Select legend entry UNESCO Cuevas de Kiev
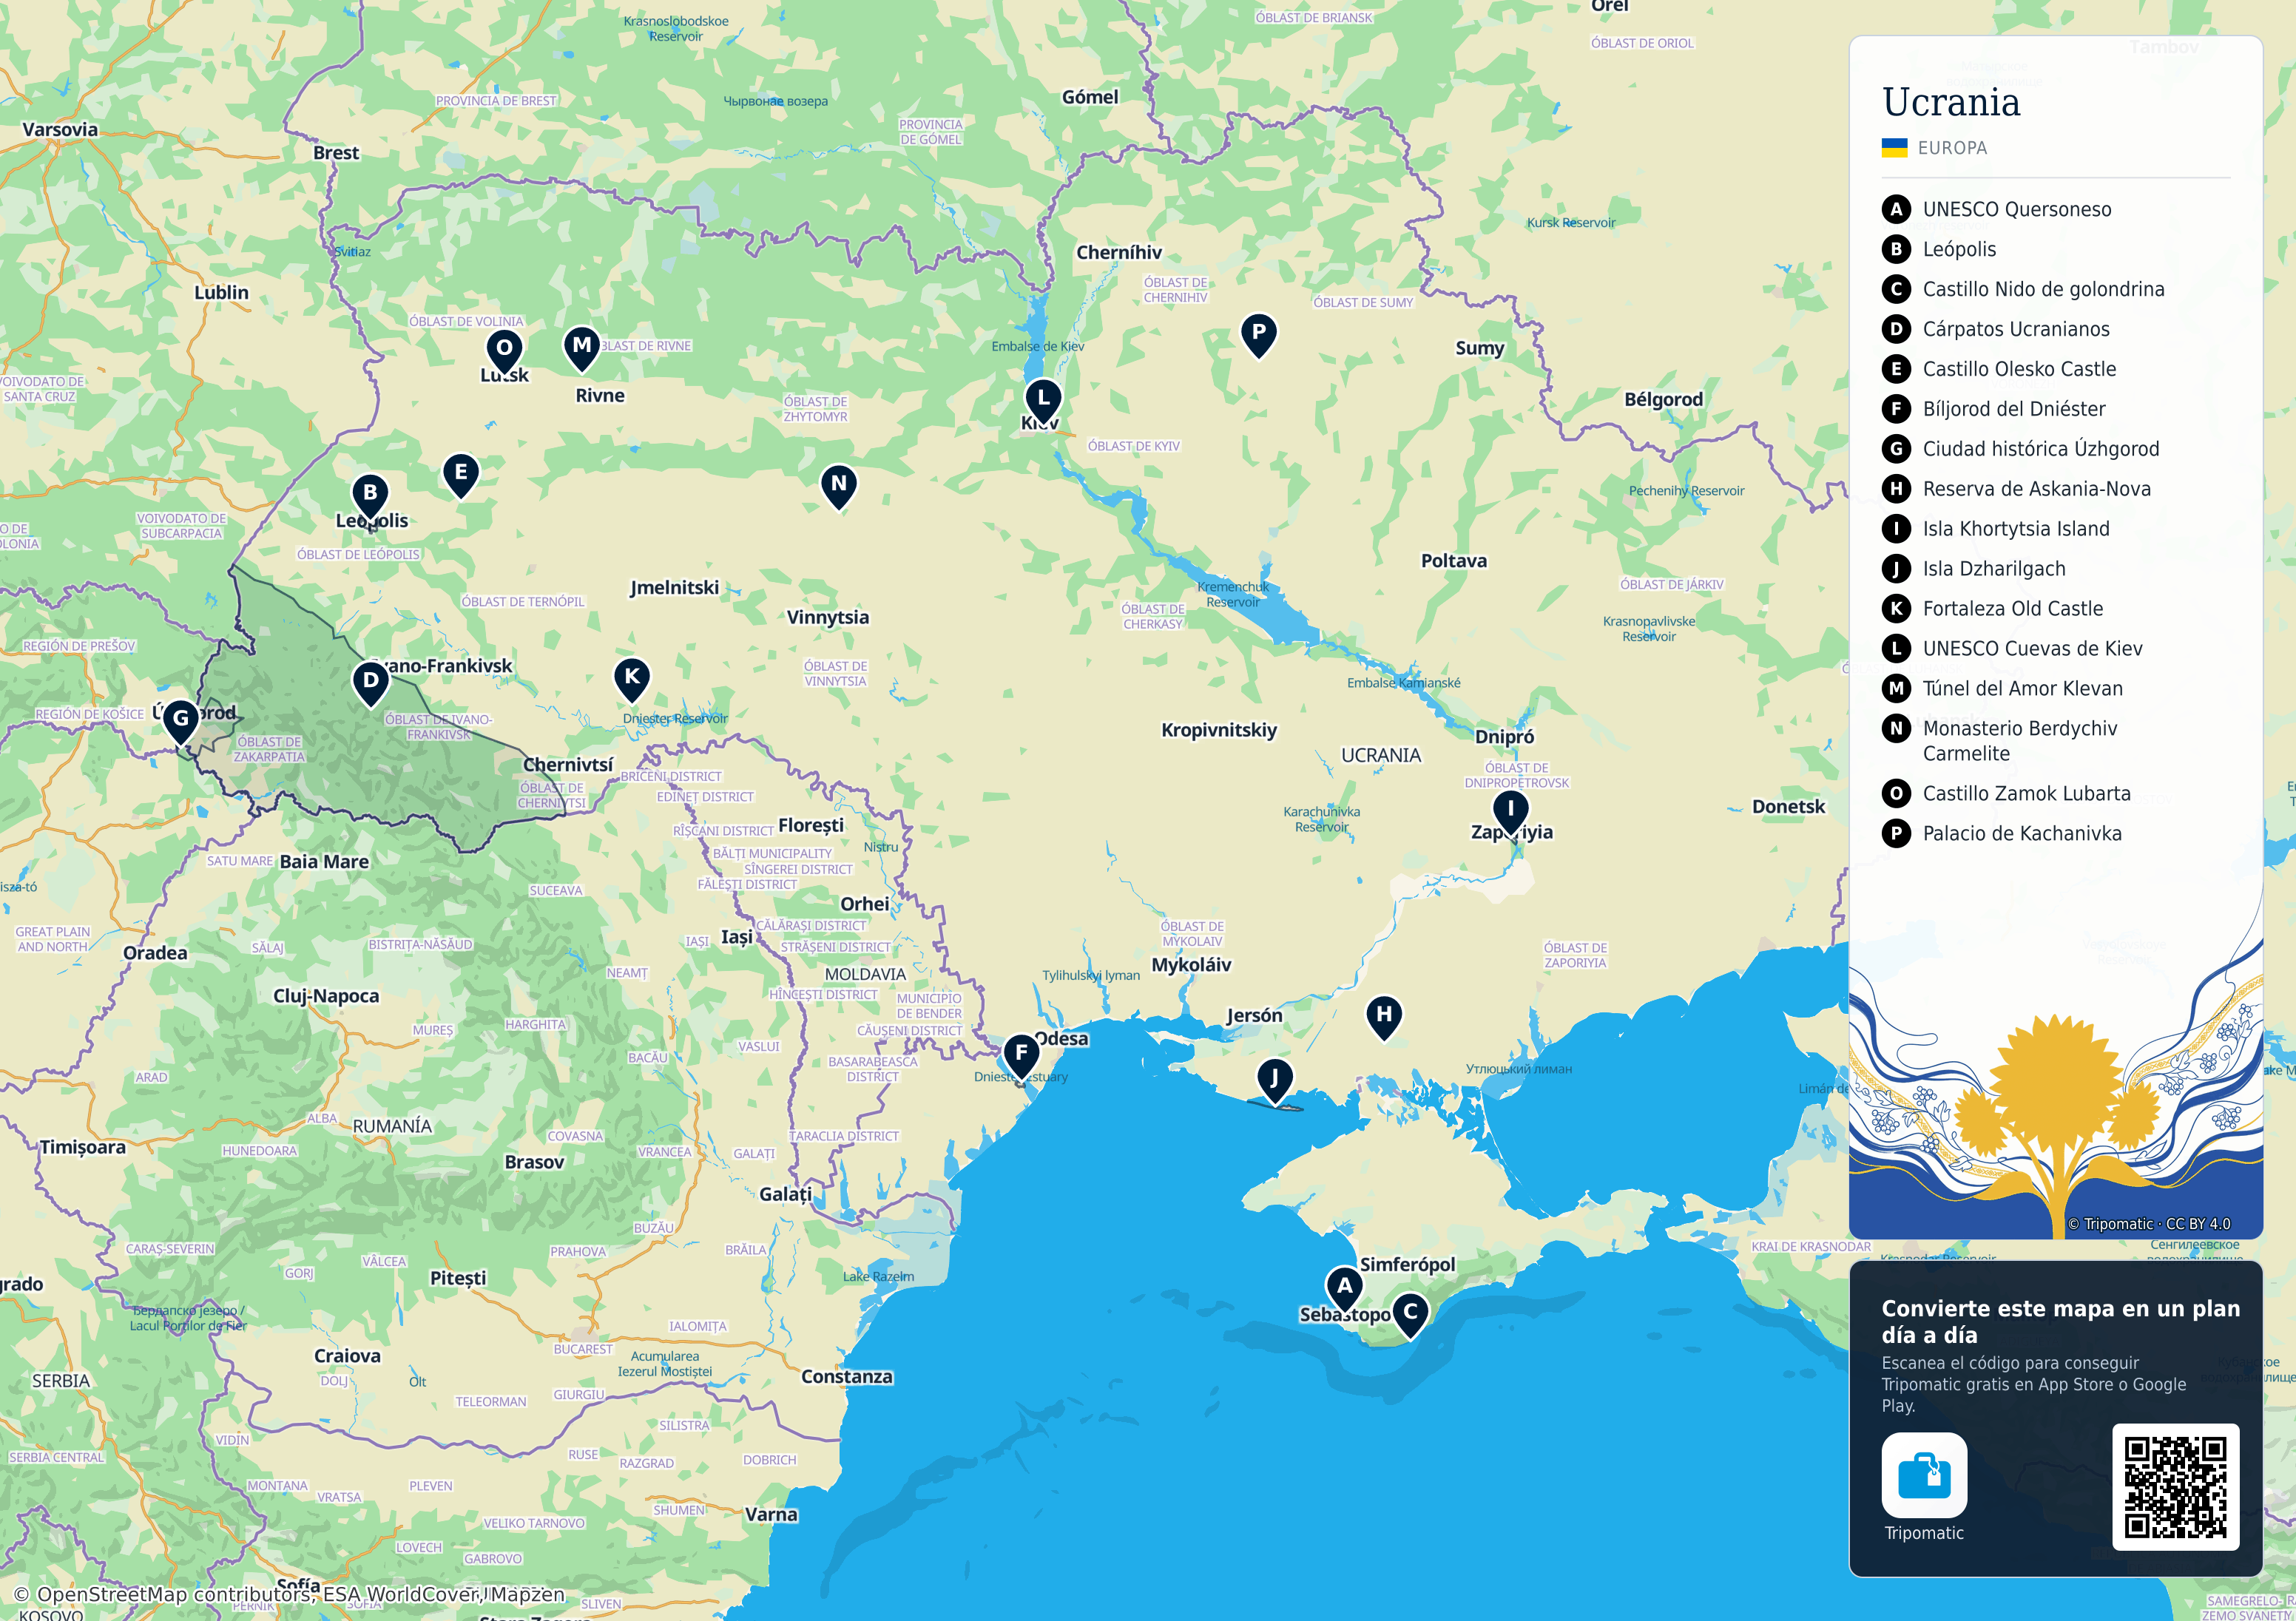The height and width of the screenshot is (1621, 2296). click(2032, 649)
